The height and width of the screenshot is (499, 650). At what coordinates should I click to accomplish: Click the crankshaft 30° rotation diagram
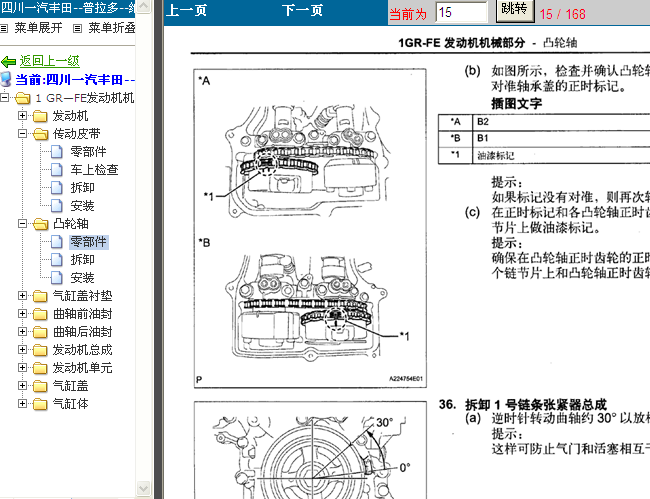click(x=310, y=450)
